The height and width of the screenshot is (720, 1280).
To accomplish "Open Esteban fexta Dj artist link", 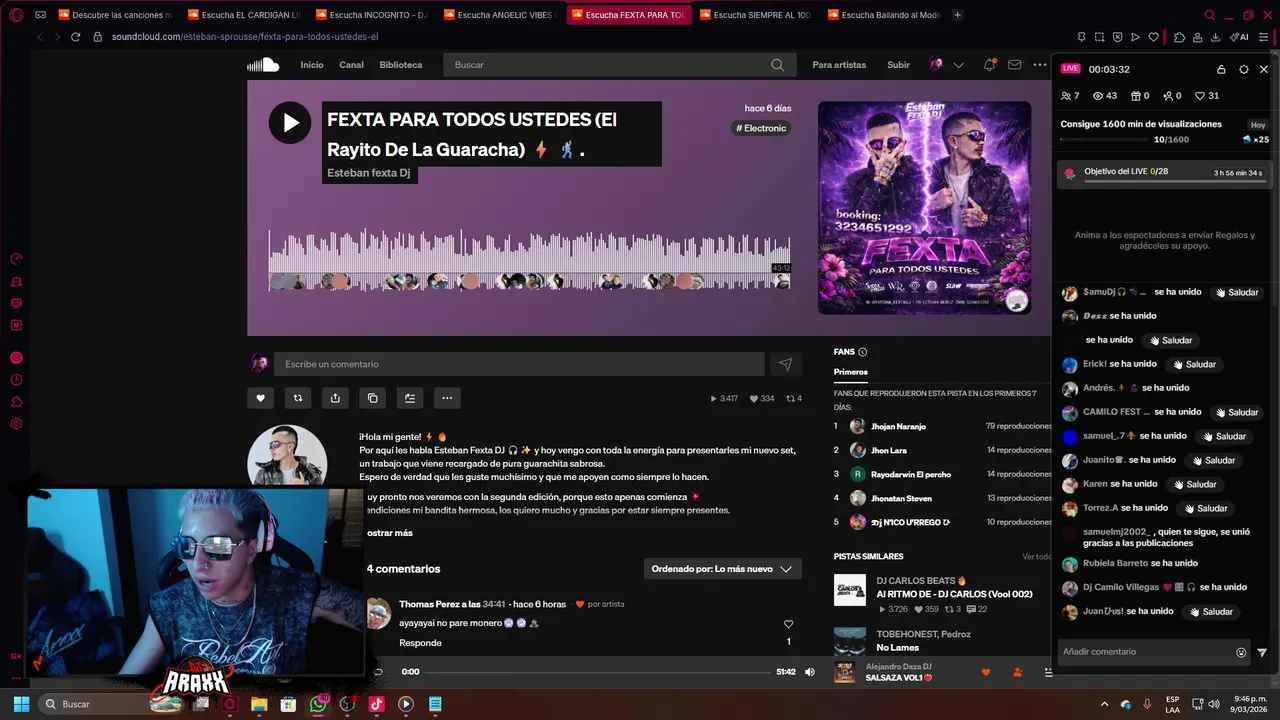I will (x=369, y=173).
